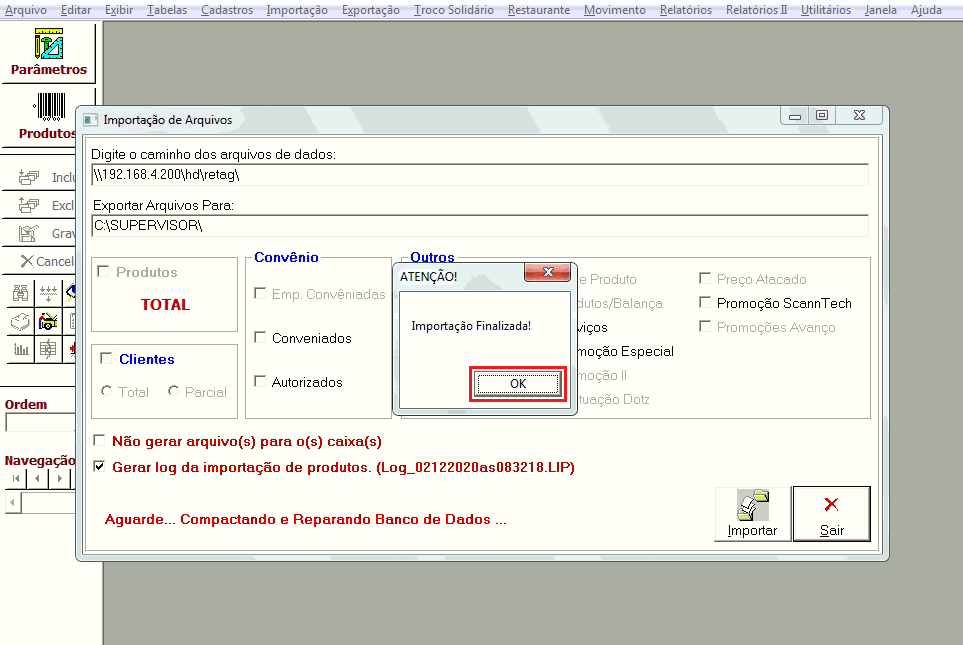The image size is (963, 645).
Task: Check the Conveniados checkbox
Action: pos(261,338)
